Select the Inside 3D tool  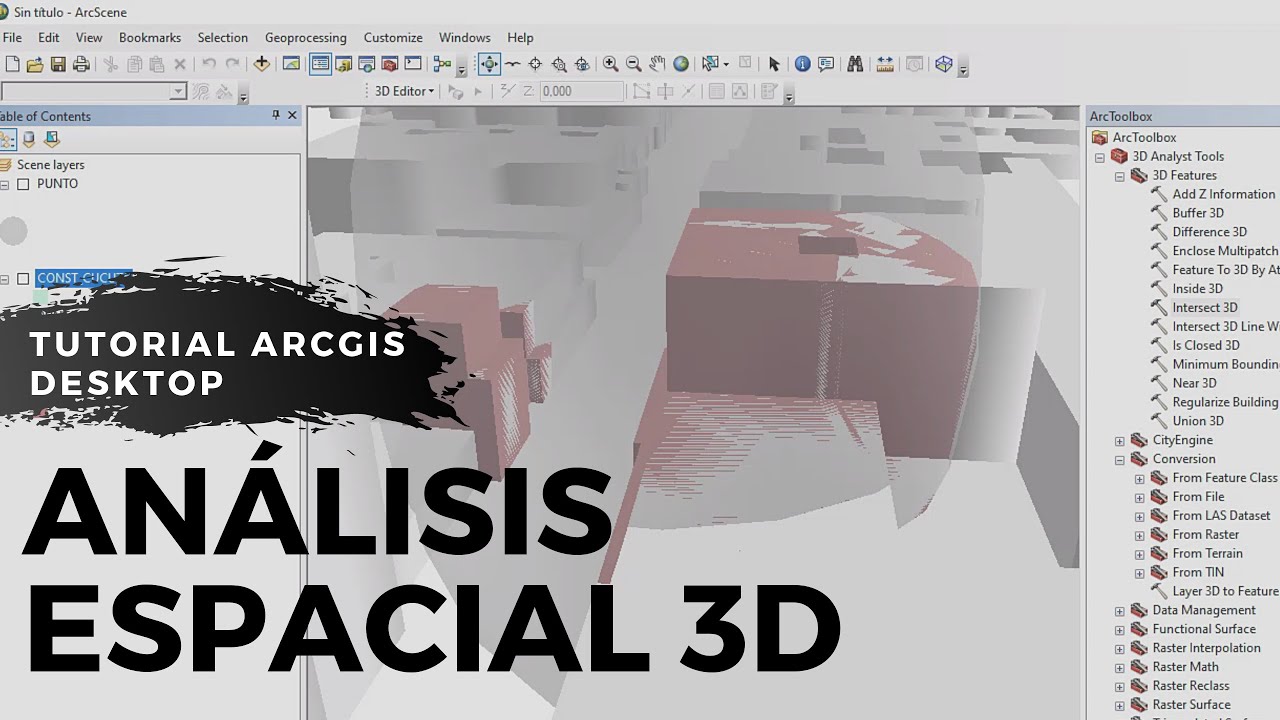[x=1197, y=289]
